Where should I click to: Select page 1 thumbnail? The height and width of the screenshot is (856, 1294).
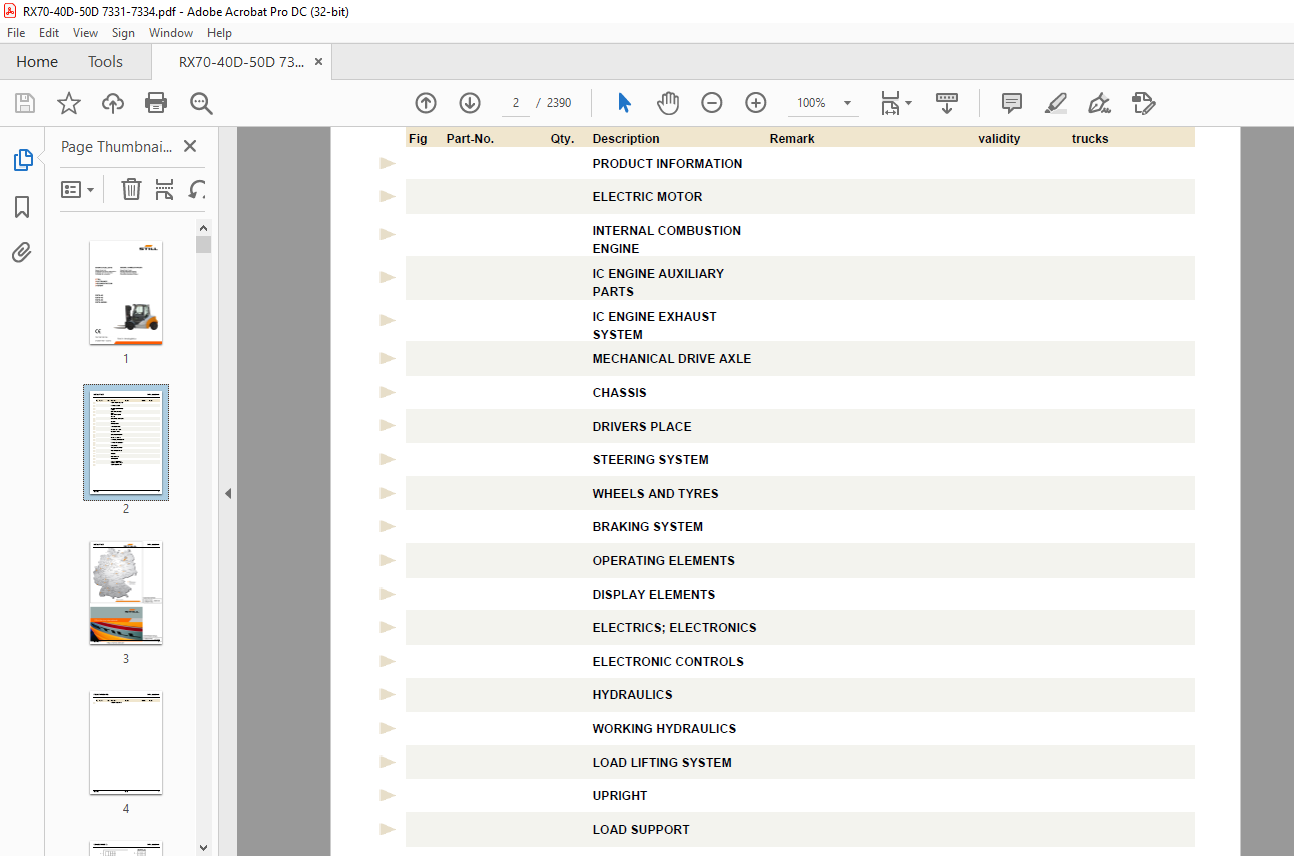[x=126, y=293]
